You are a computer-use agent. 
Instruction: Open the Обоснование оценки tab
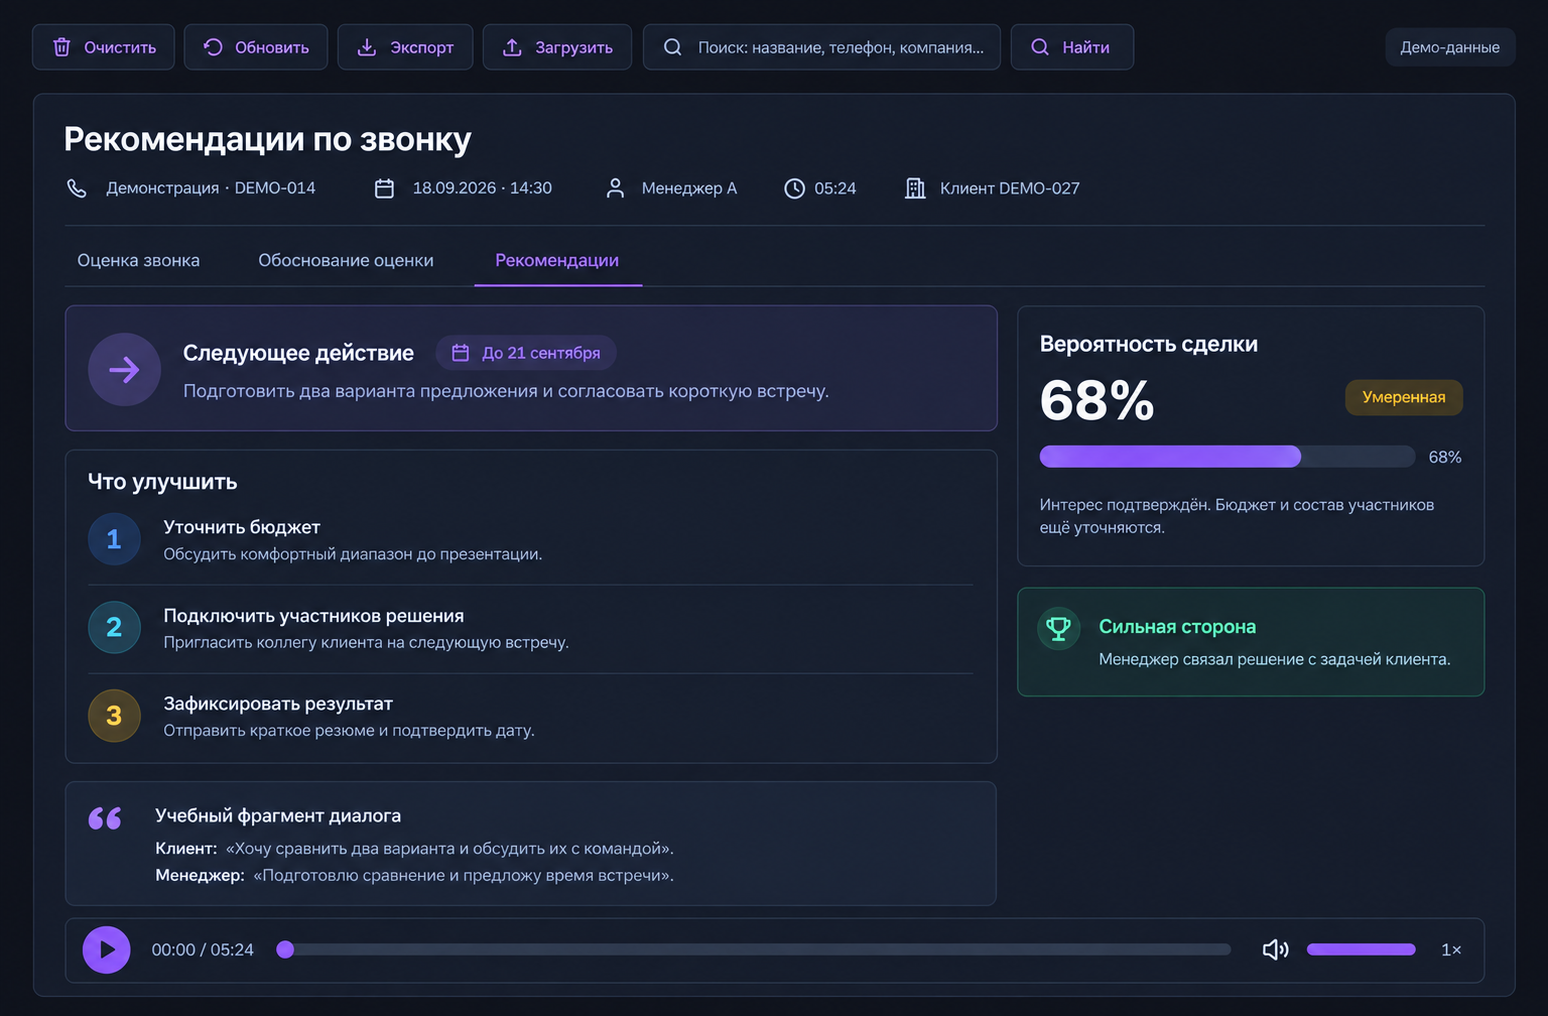point(346,260)
